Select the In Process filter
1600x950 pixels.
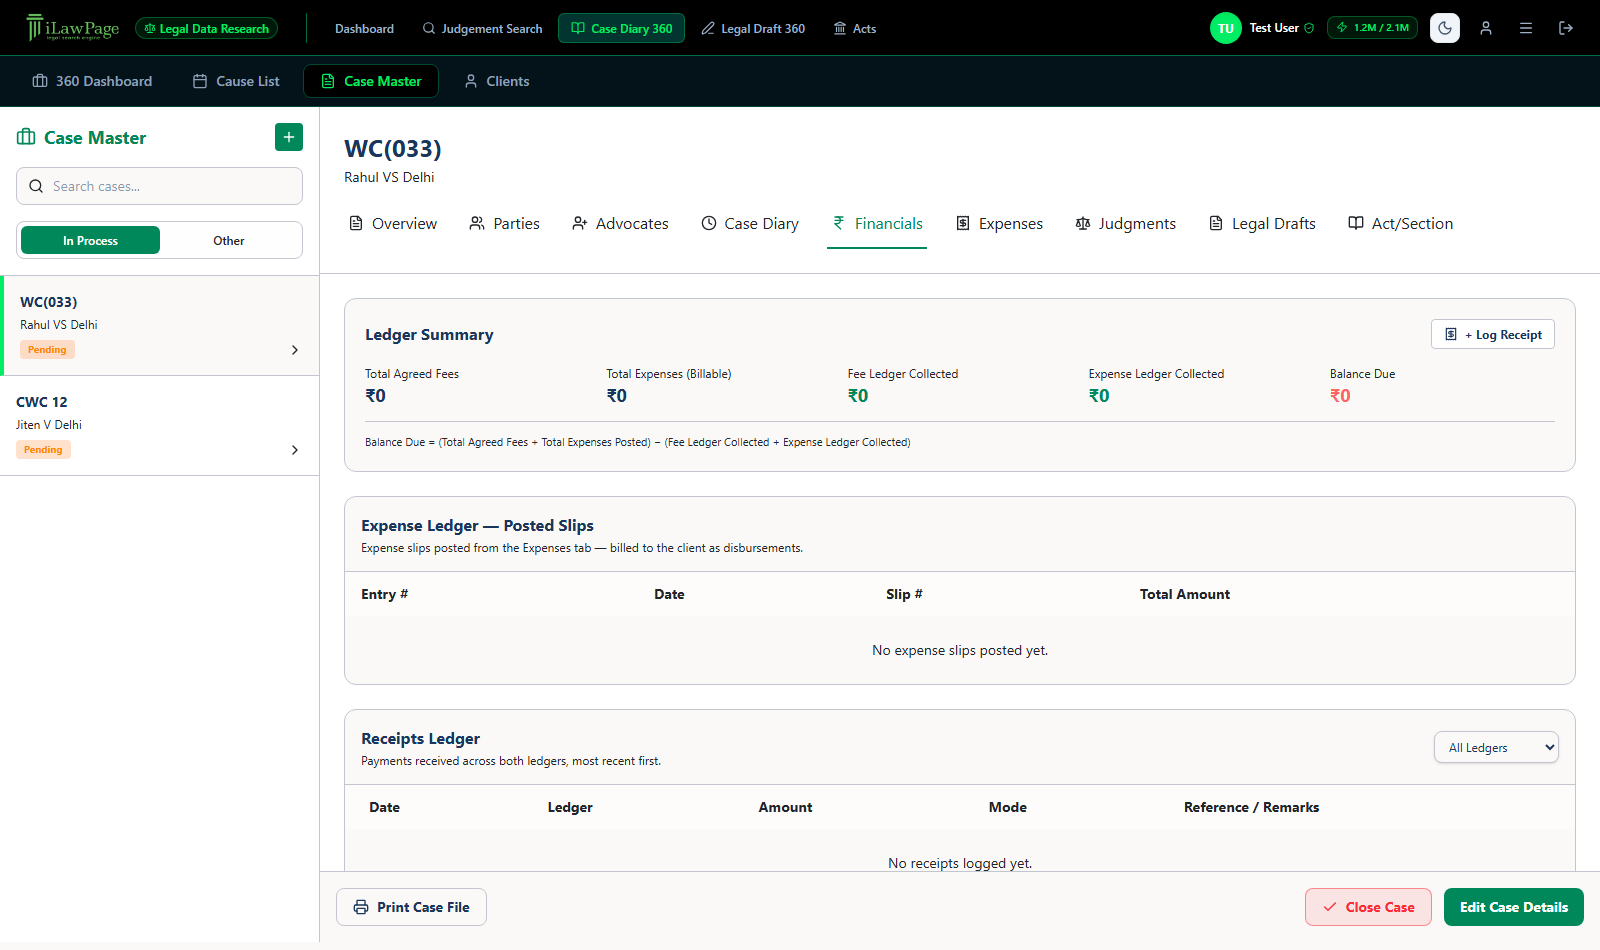pyautogui.click(x=90, y=240)
